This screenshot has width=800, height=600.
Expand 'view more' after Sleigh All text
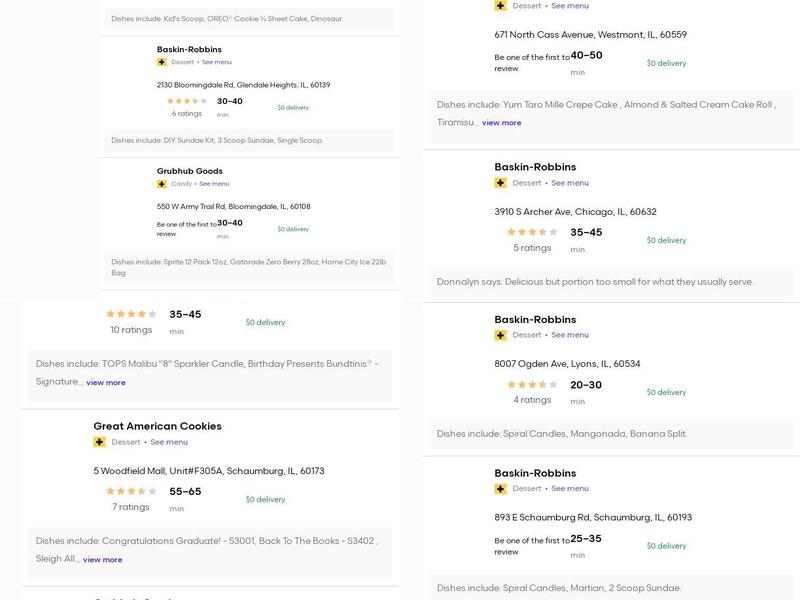click(102, 560)
